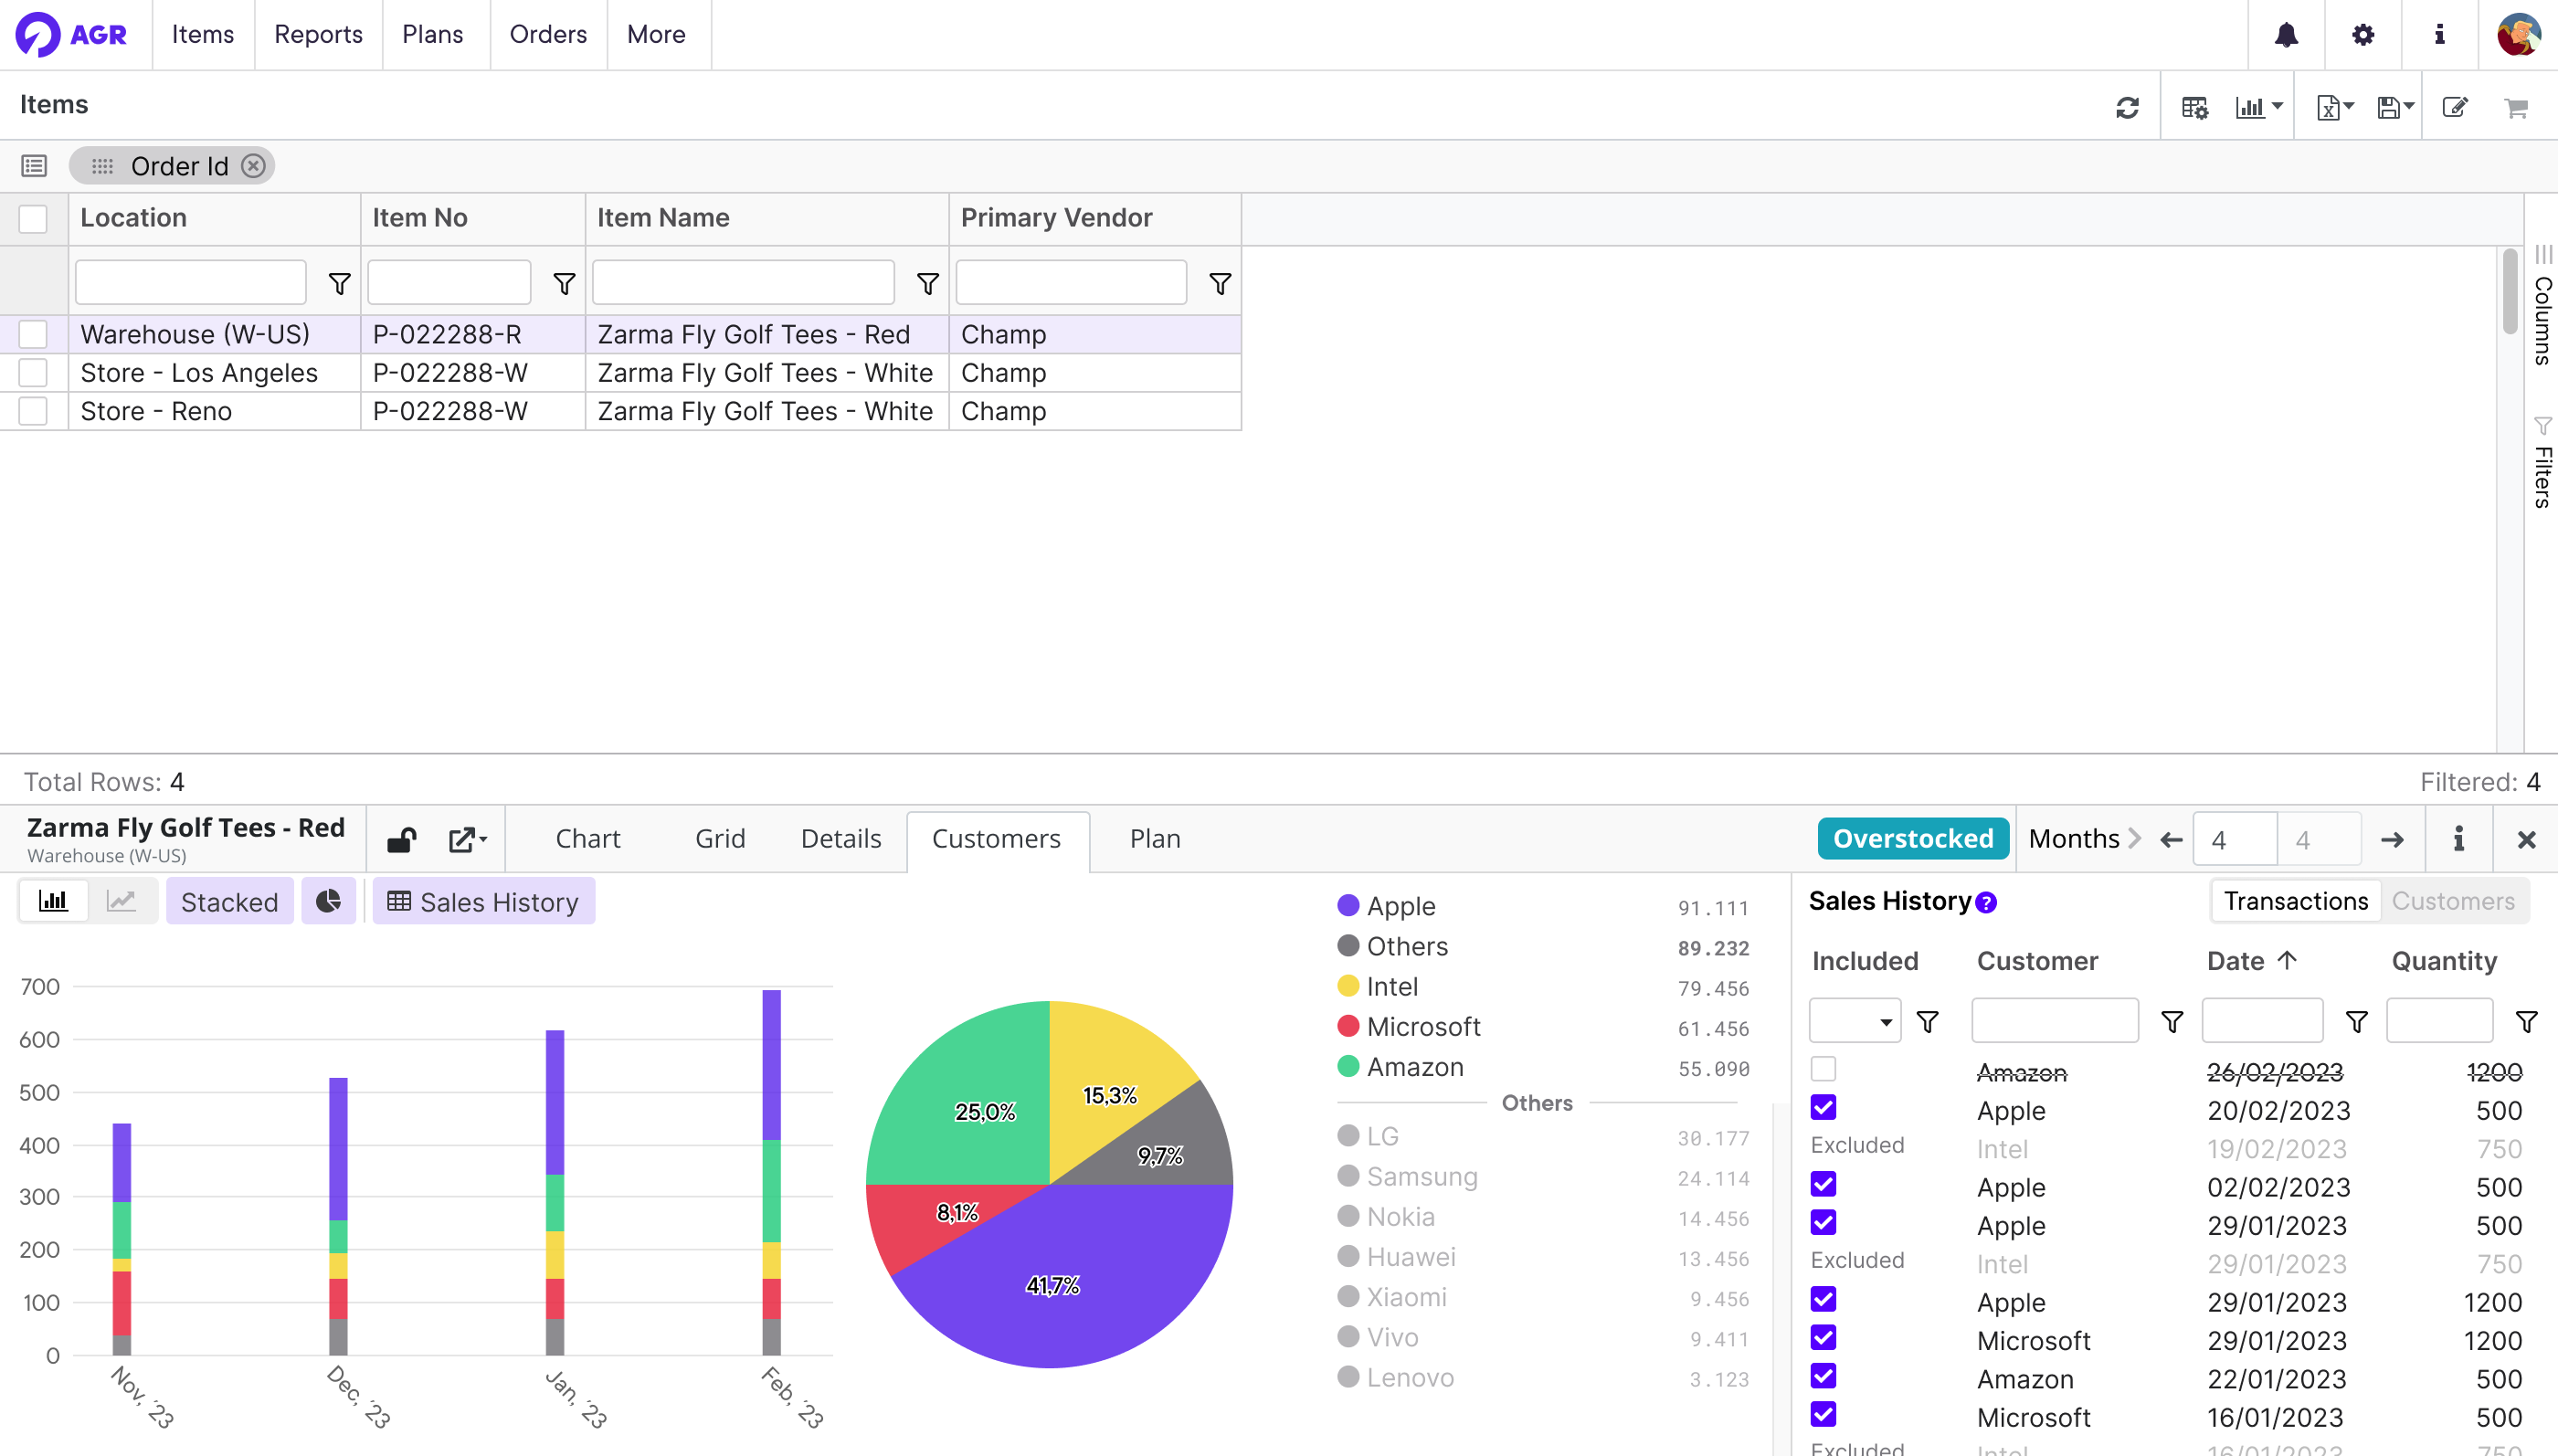
Task: Click the Overstocked status button
Action: (1912, 839)
